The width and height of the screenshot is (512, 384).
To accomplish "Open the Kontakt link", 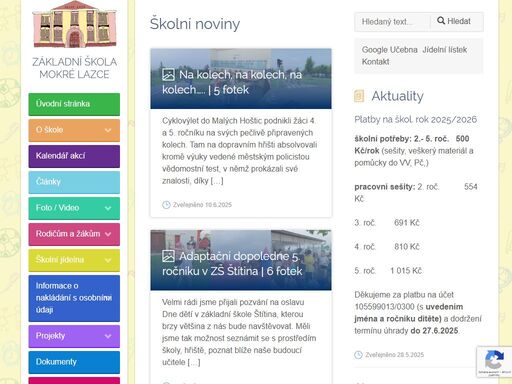I will click(375, 62).
